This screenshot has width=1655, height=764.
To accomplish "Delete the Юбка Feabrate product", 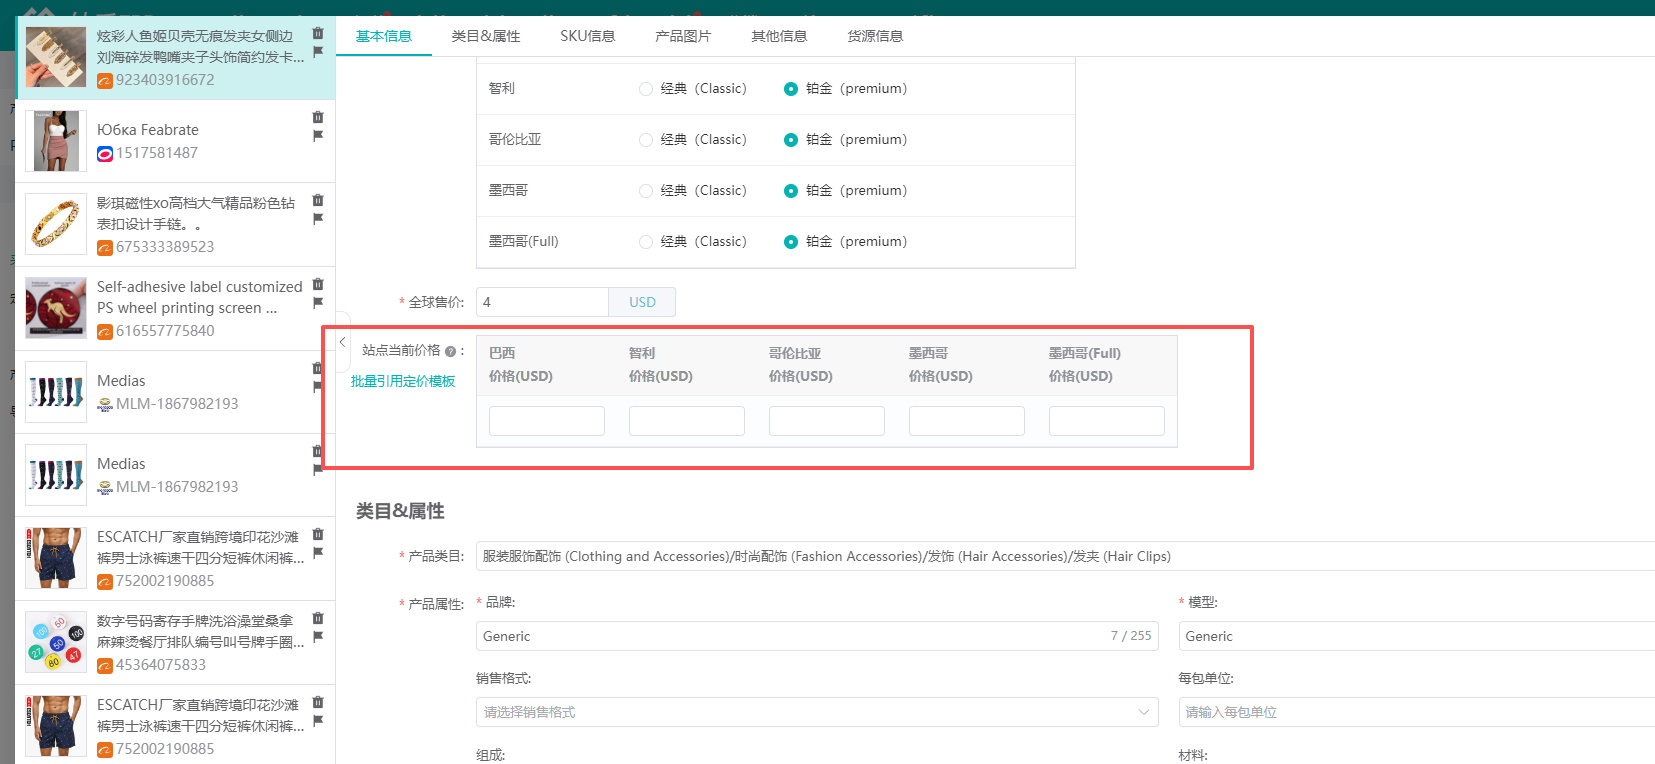I will [318, 117].
